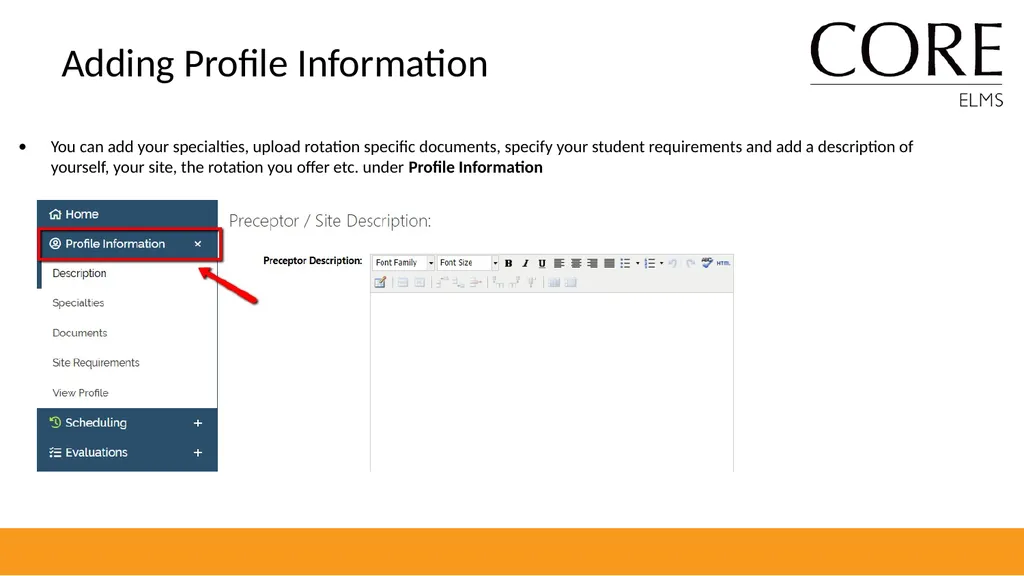Insert table column after icon
Image resolution: width=1024 pixels, height=576 pixels.
coord(515,282)
